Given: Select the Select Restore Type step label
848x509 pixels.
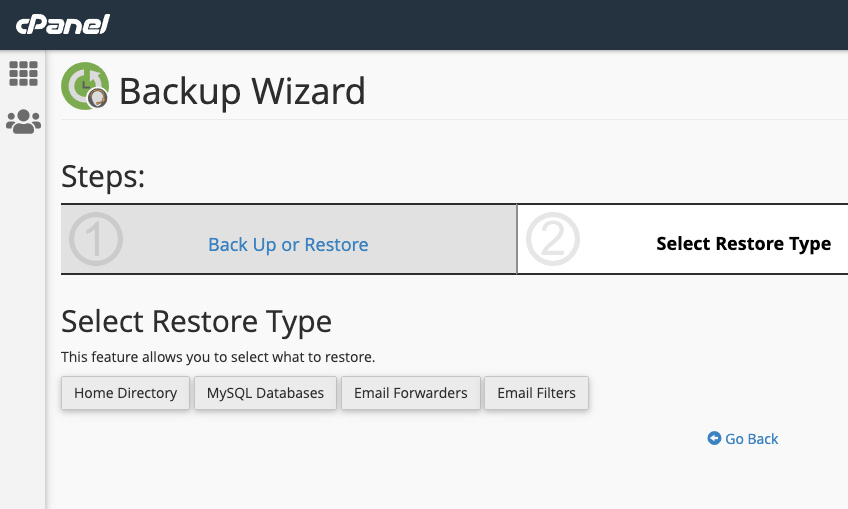Looking at the screenshot, I should tap(743, 243).
